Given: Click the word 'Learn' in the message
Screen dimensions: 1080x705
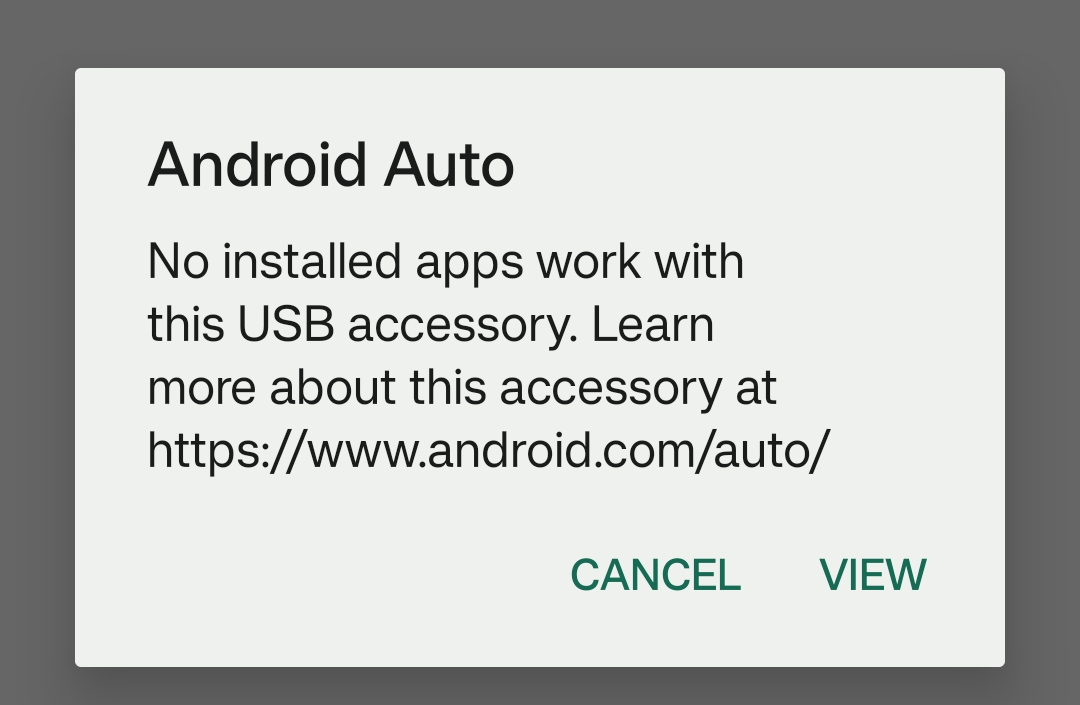Looking at the screenshot, I should (652, 325).
